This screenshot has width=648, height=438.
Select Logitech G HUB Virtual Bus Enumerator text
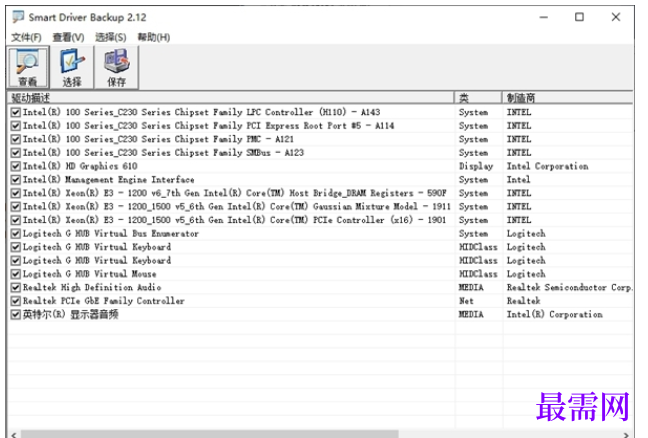[111, 233]
